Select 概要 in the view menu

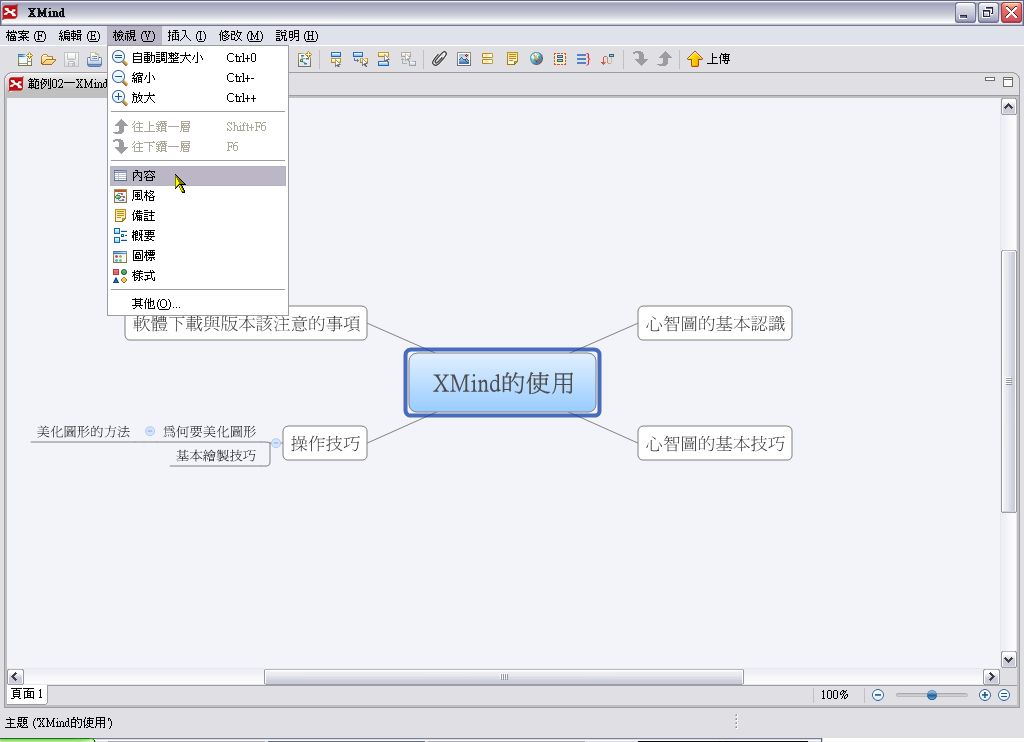coord(199,236)
